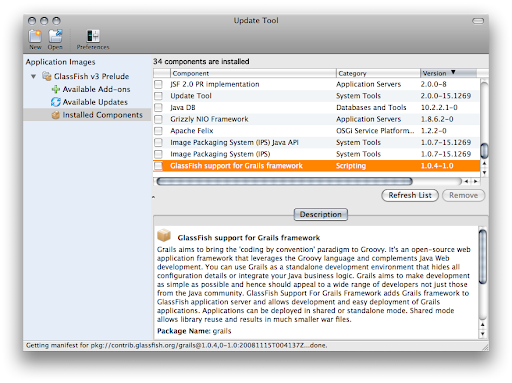The width and height of the screenshot is (512, 383).
Task: Click the component table vertical scrollbar thumb
Action: tap(484, 151)
